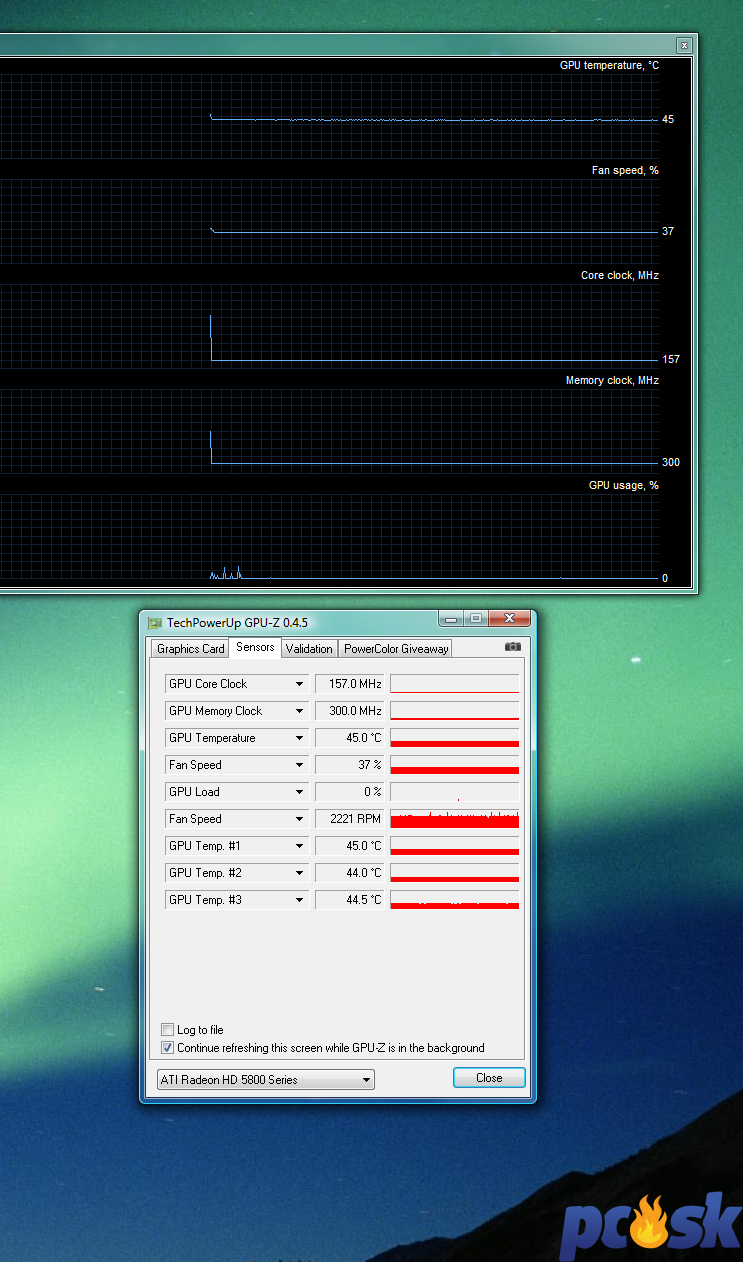Enable the Log to file checkbox
The width and height of the screenshot is (743, 1262).
pyautogui.click(x=167, y=1029)
